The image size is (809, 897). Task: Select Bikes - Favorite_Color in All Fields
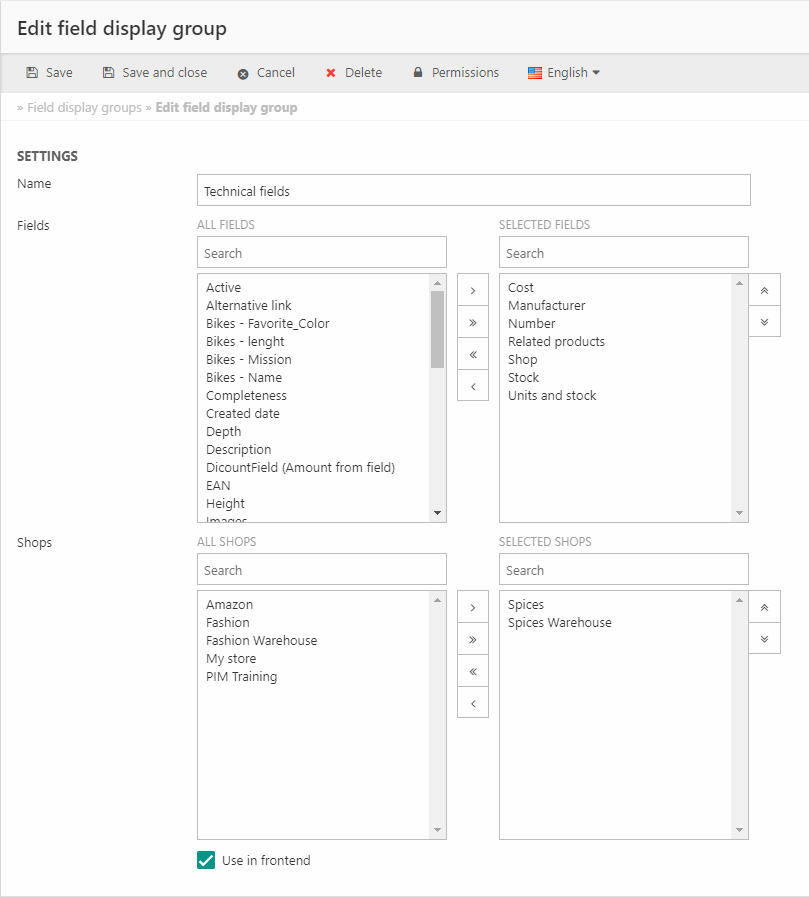tap(267, 324)
